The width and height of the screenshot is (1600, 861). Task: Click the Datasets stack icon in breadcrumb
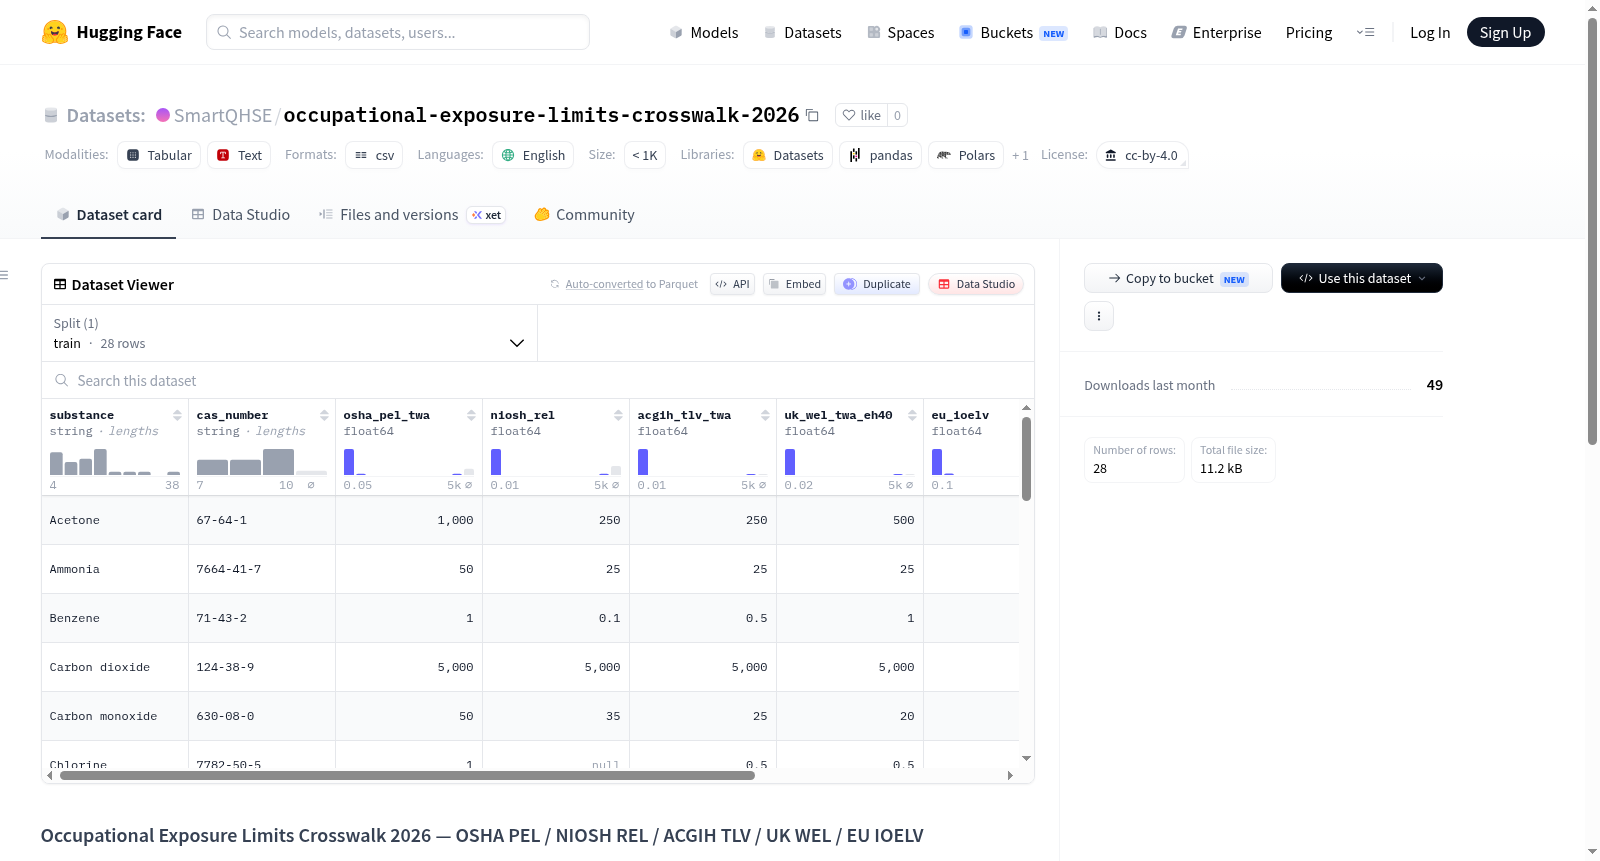pos(51,116)
